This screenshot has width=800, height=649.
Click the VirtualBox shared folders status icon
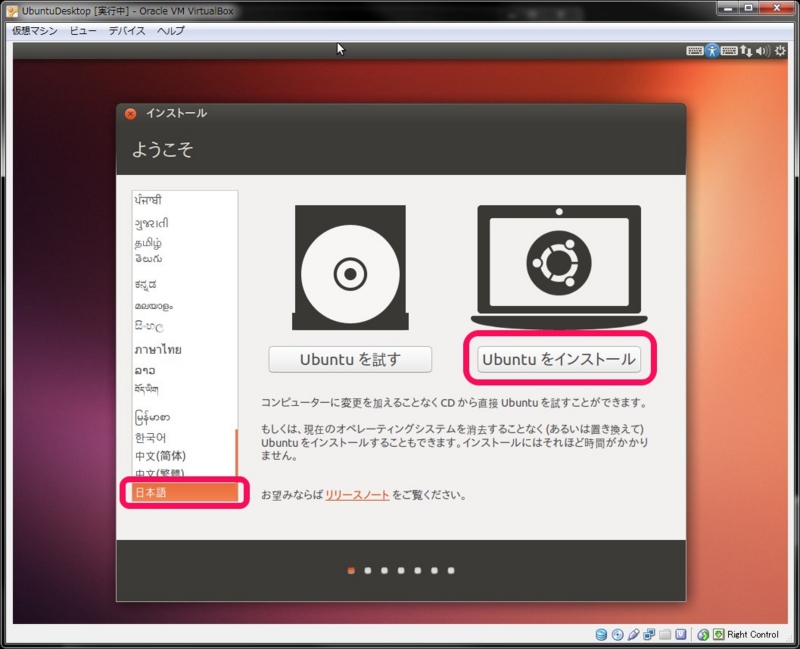point(665,634)
